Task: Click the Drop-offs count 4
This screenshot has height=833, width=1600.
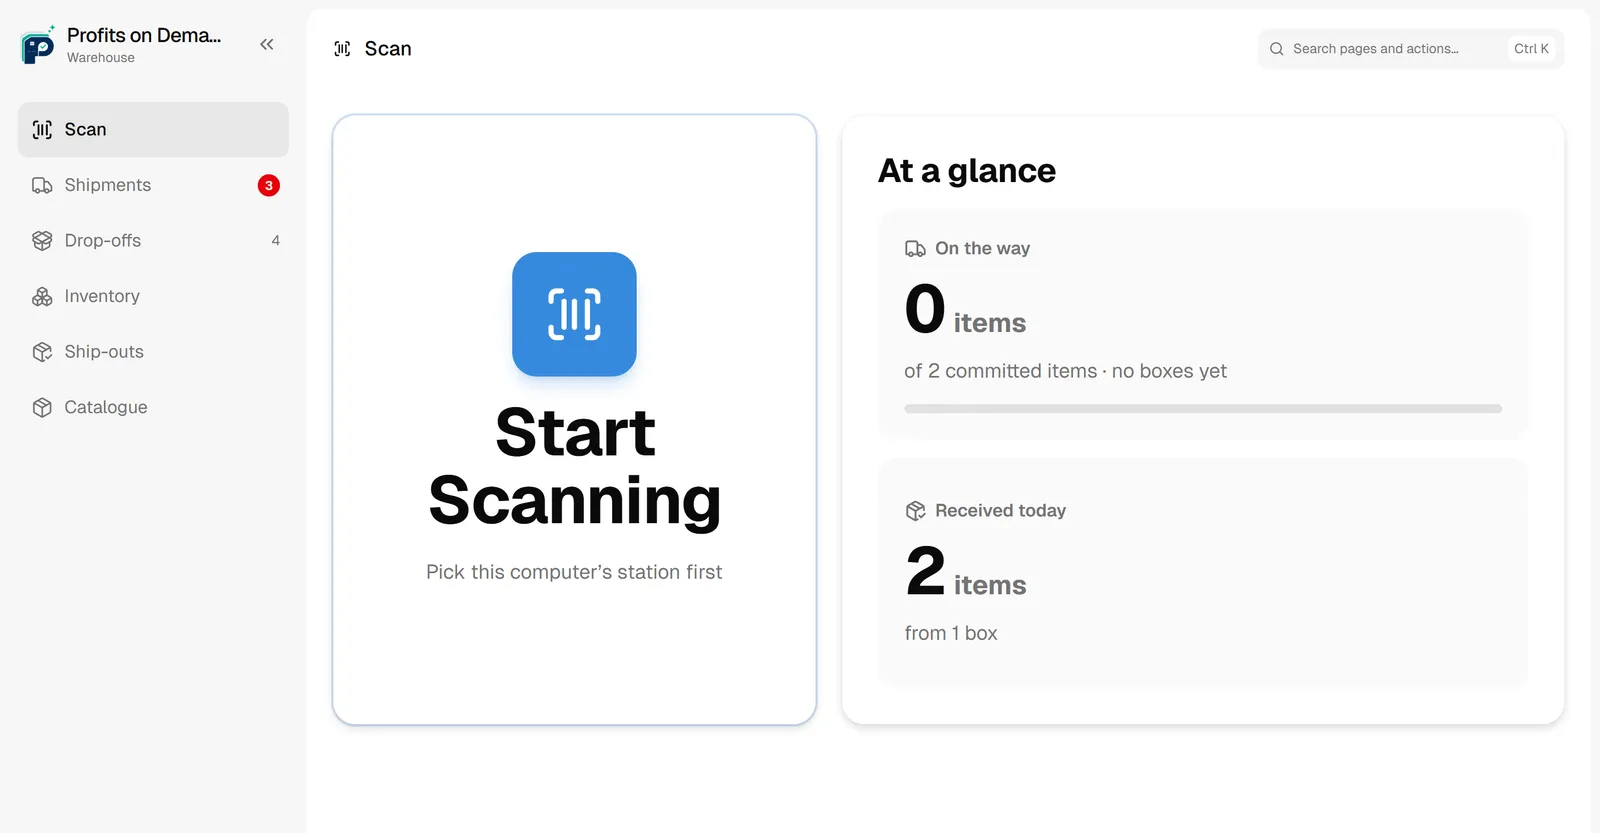Action: (x=276, y=241)
